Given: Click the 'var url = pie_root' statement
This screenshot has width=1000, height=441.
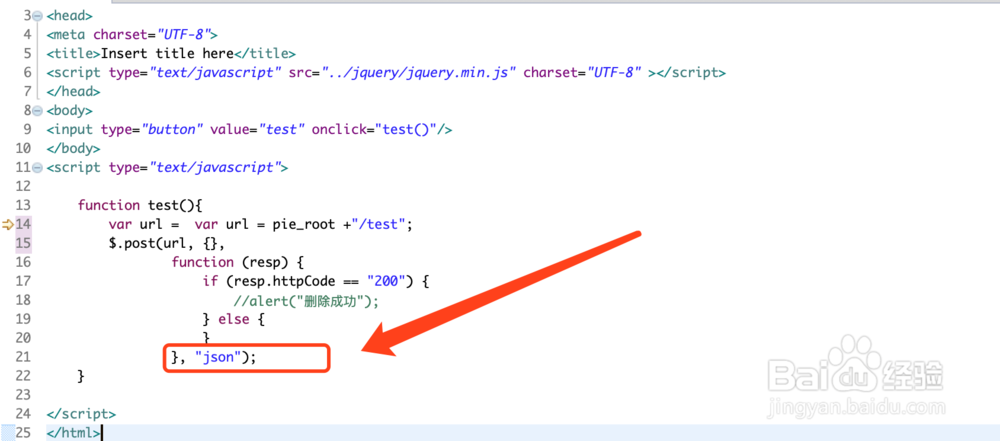Looking at the screenshot, I should [261, 225].
